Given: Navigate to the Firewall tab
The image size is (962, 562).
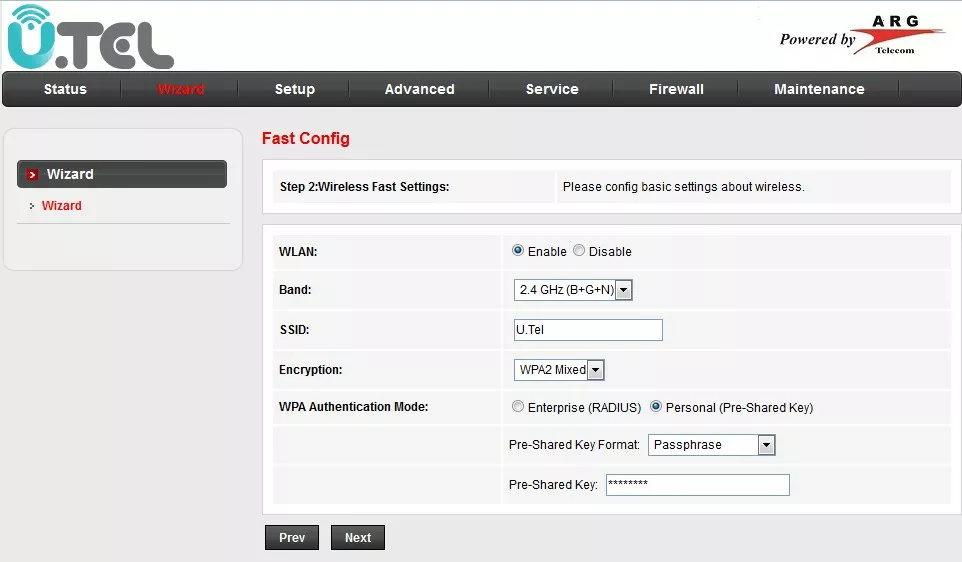Looking at the screenshot, I should [x=676, y=89].
